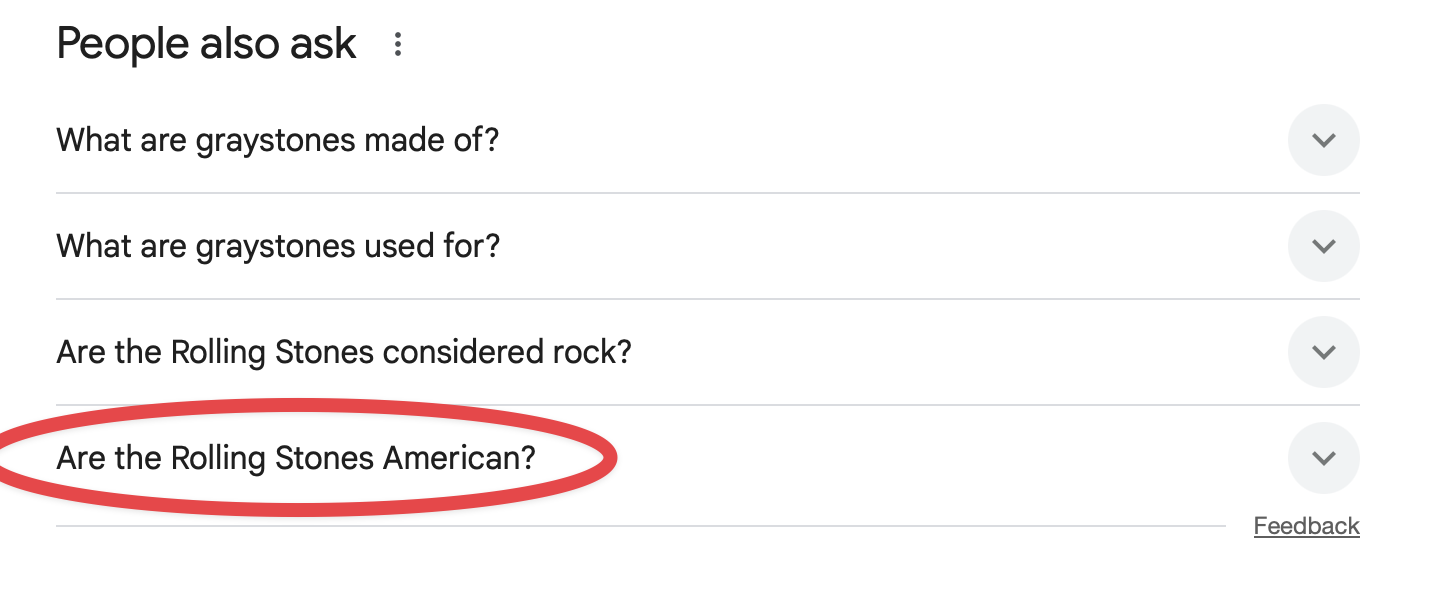Screen dimensions: 1434x590
Task: Open question "Are the Rolling Stones considered rock?"
Action: pyautogui.click(x=343, y=352)
